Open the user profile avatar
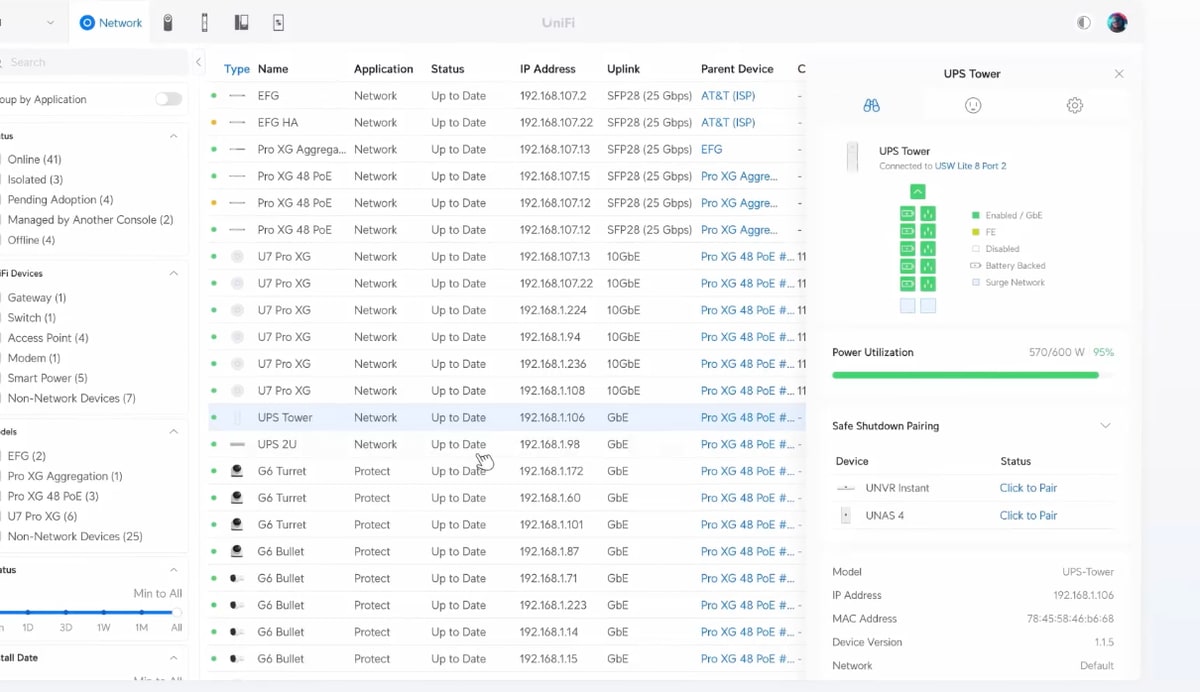This screenshot has height=692, width=1200. (x=1117, y=22)
